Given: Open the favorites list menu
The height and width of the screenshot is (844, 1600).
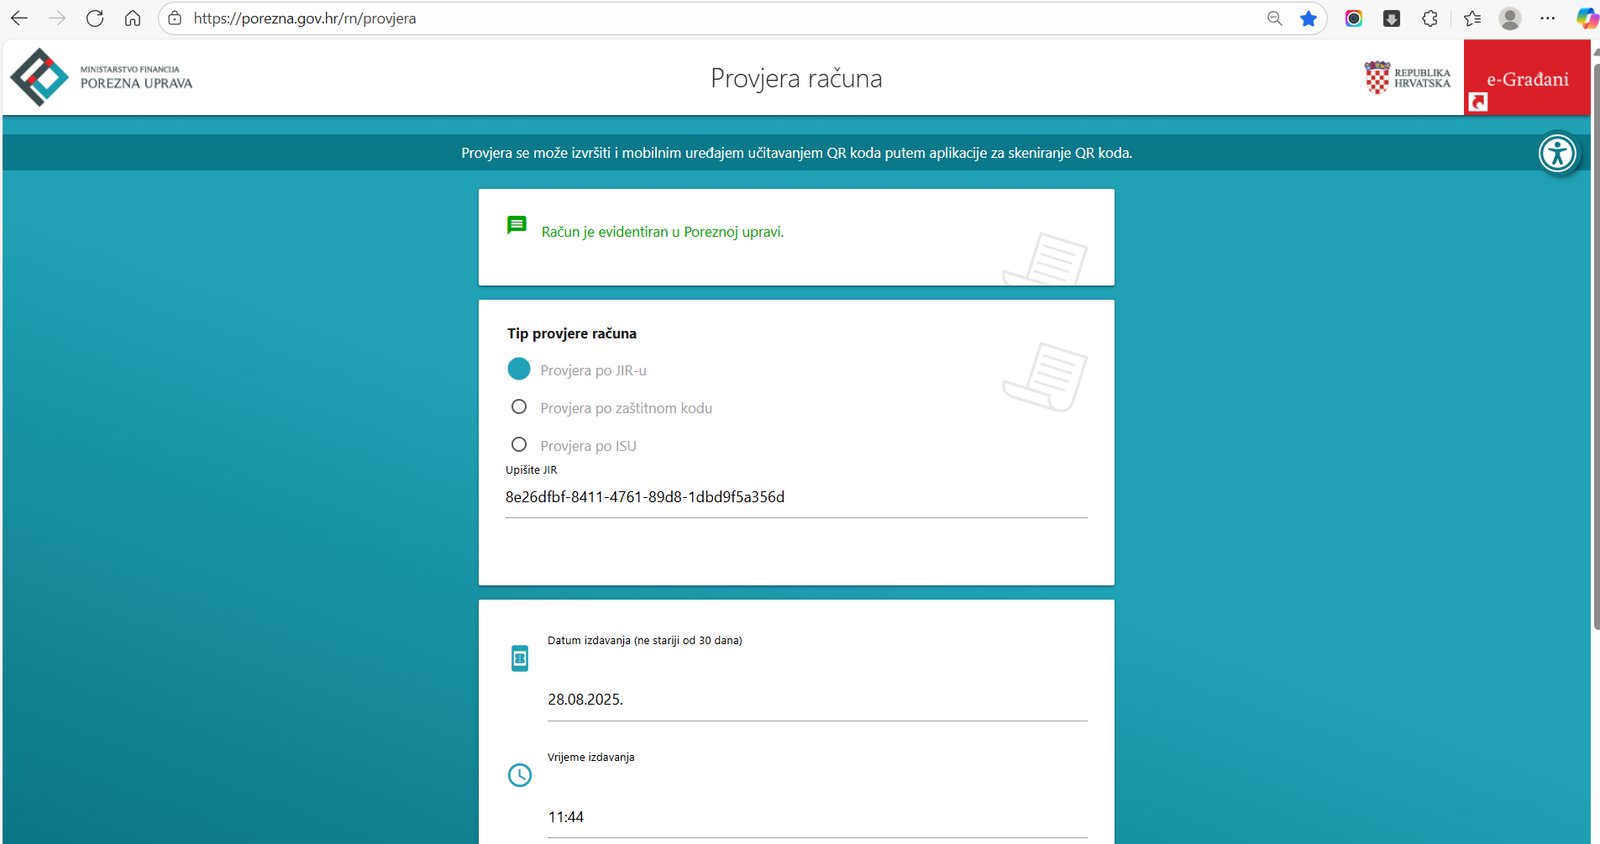Looking at the screenshot, I should (x=1472, y=18).
